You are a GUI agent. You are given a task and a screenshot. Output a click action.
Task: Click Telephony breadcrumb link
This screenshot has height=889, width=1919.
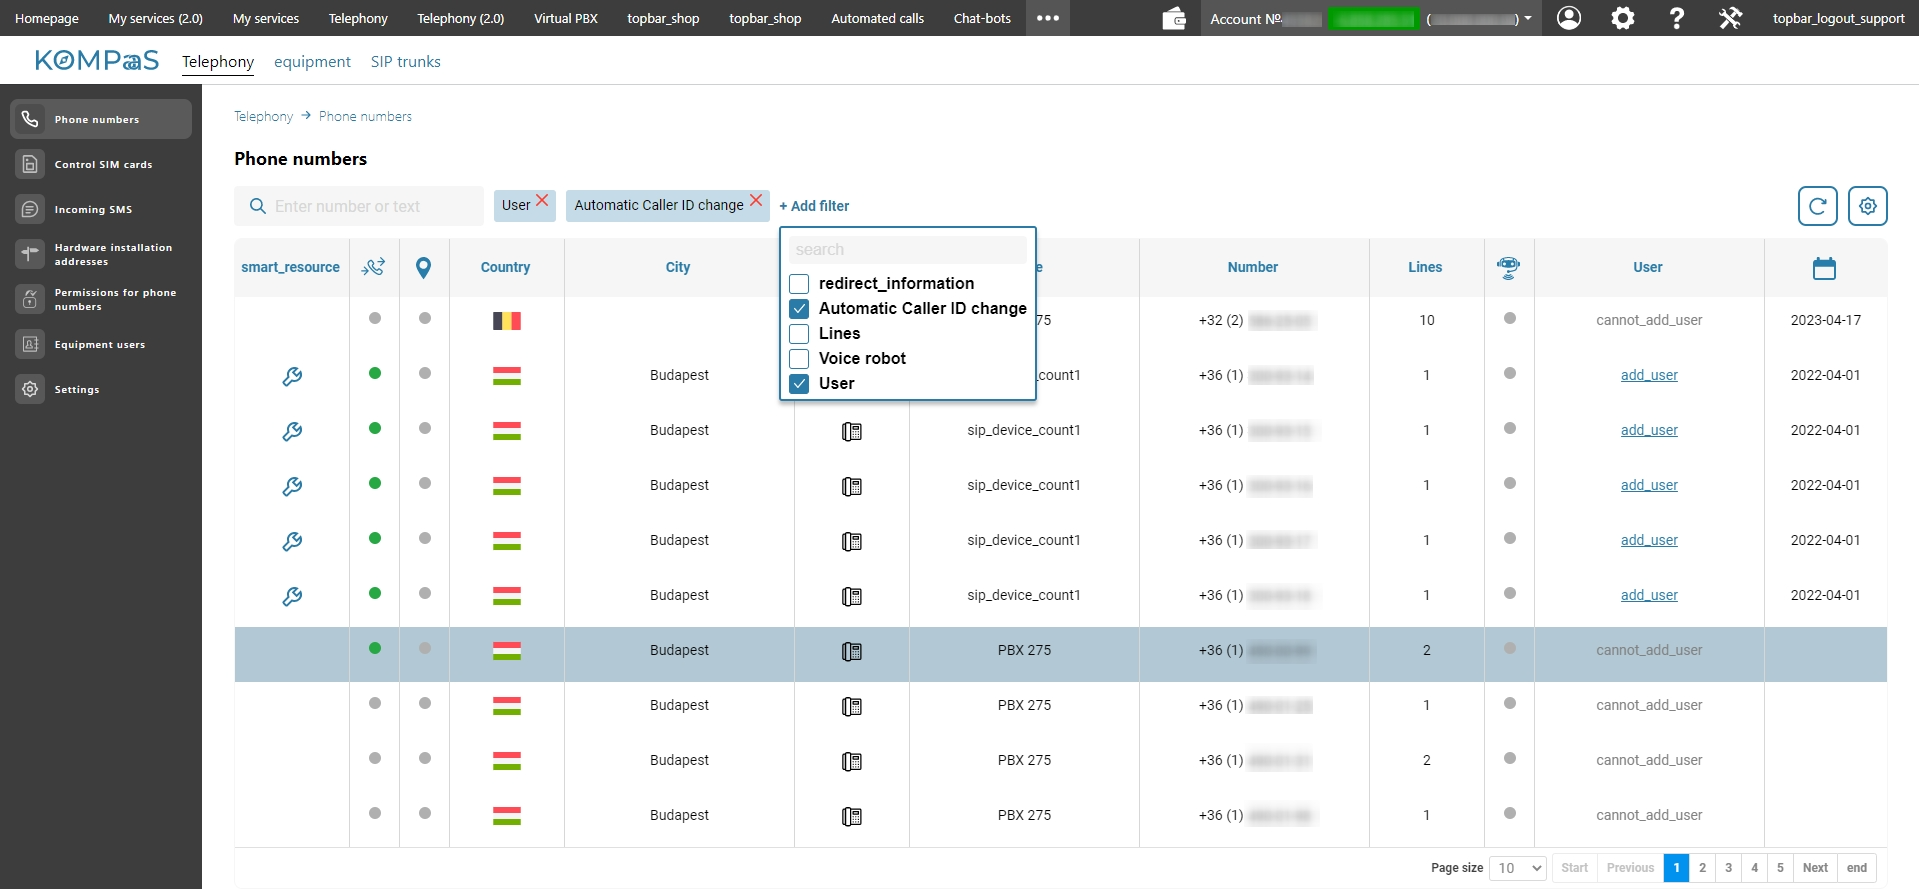coord(264,117)
